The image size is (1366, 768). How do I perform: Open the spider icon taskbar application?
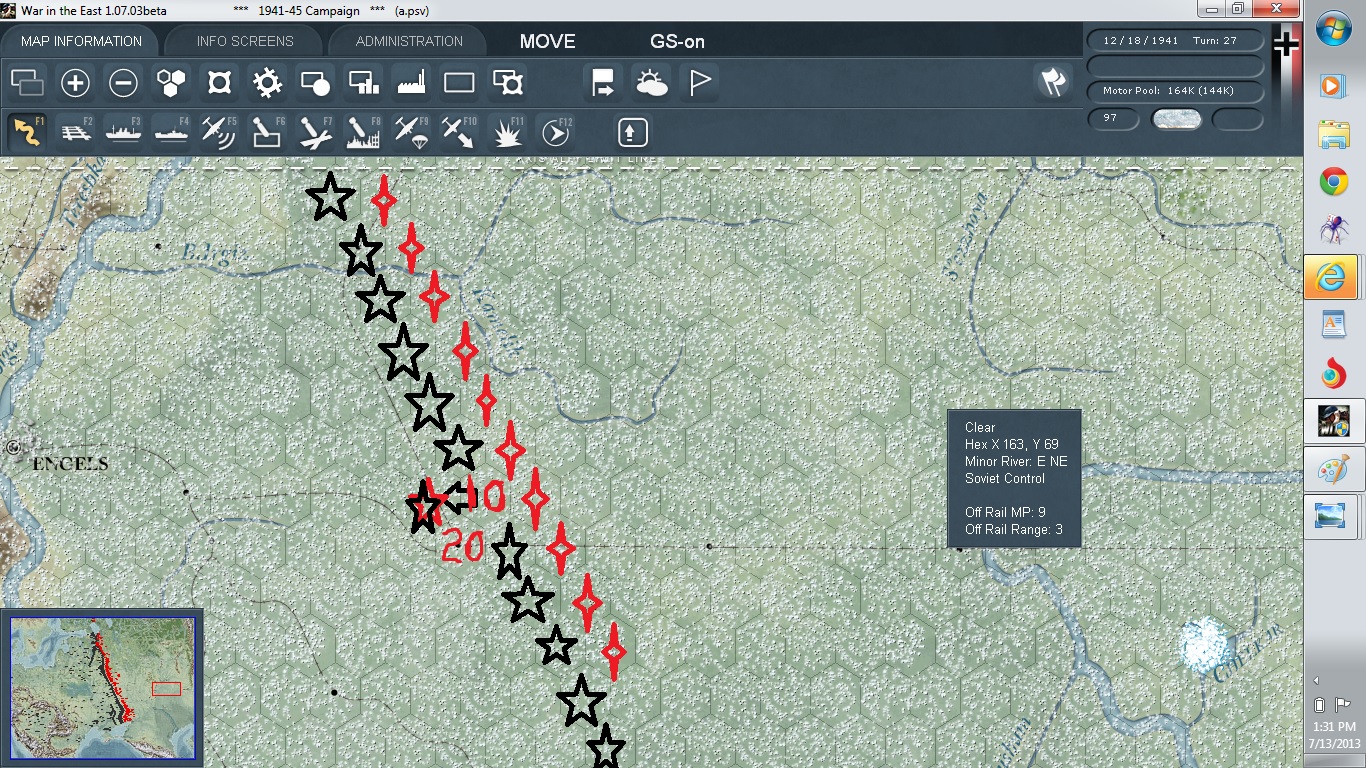click(1332, 230)
